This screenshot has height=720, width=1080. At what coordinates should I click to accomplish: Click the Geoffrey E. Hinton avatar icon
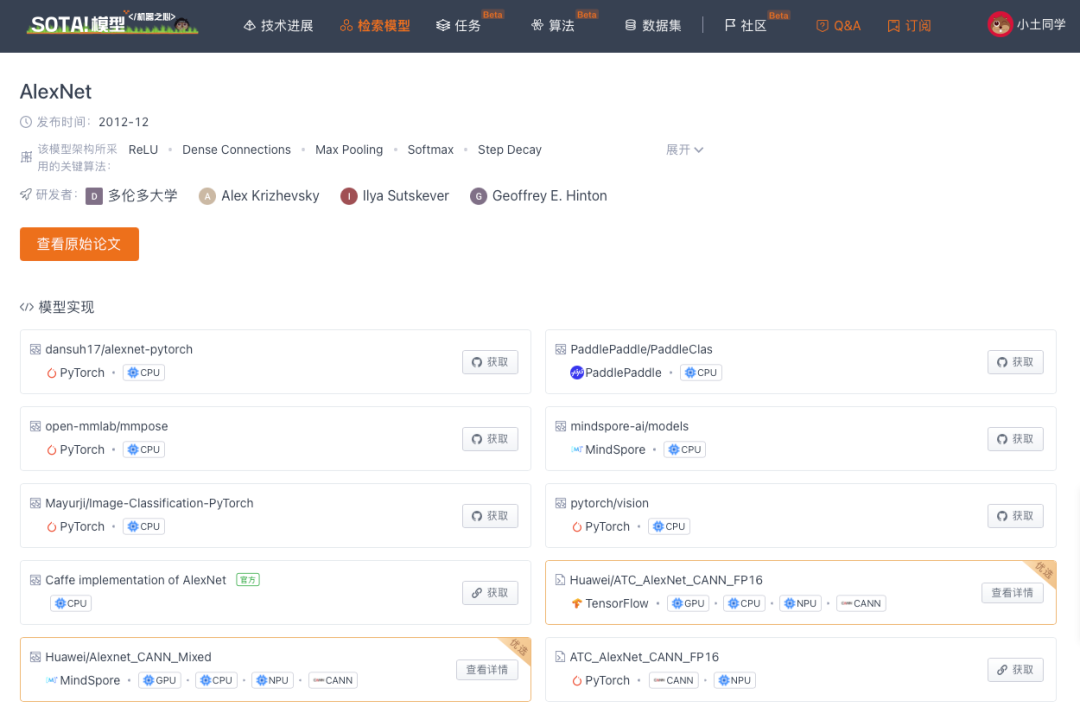point(478,196)
